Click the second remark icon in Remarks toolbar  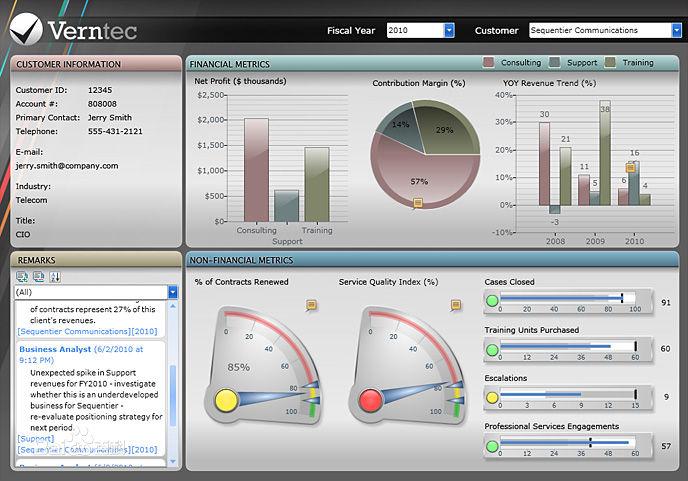(x=38, y=277)
